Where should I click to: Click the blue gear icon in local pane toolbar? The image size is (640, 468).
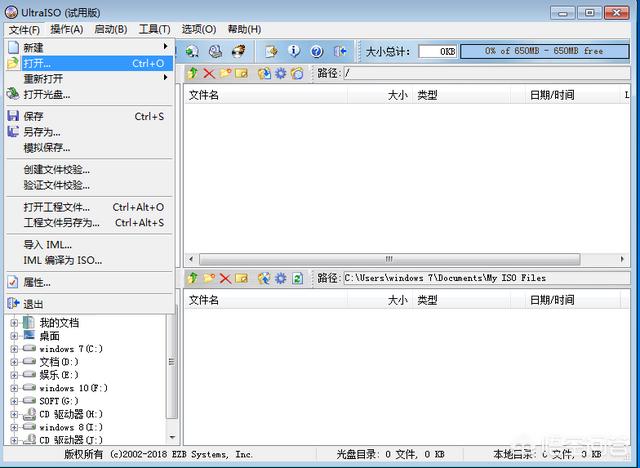coord(281,278)
